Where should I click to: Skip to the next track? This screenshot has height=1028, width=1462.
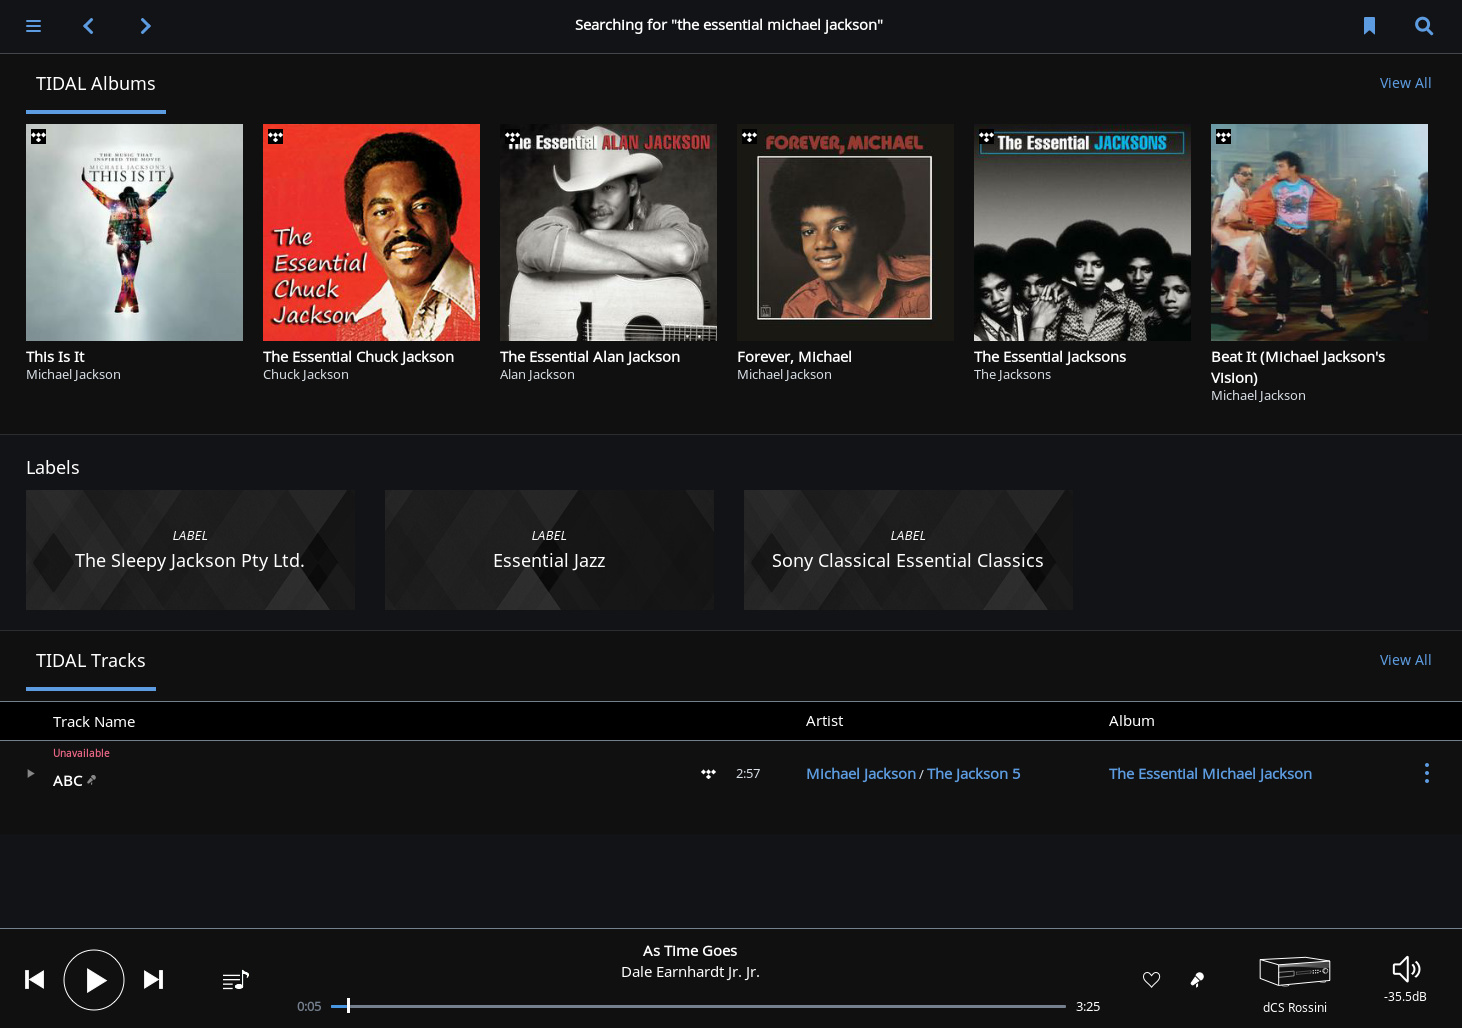[153, 979]
